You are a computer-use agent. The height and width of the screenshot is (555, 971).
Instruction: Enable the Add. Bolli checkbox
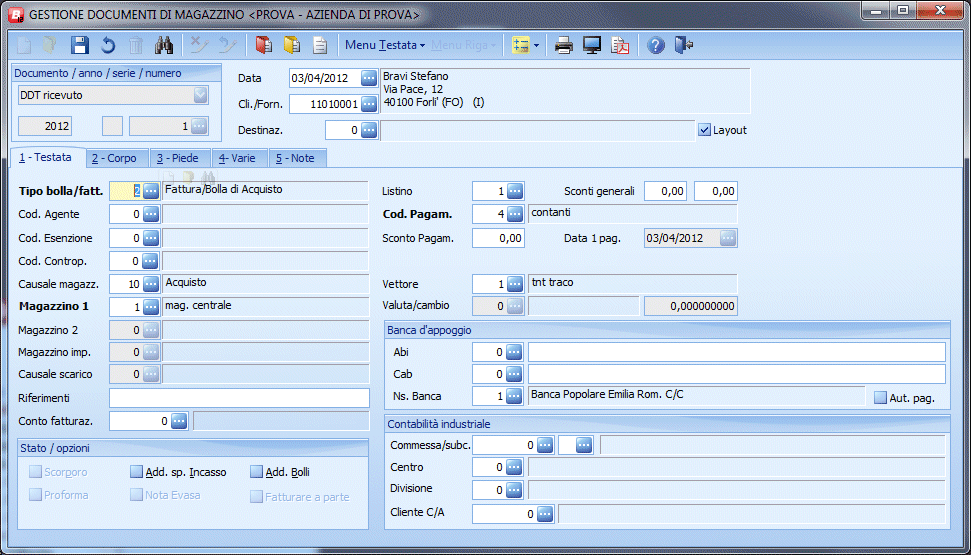[257, 472]
